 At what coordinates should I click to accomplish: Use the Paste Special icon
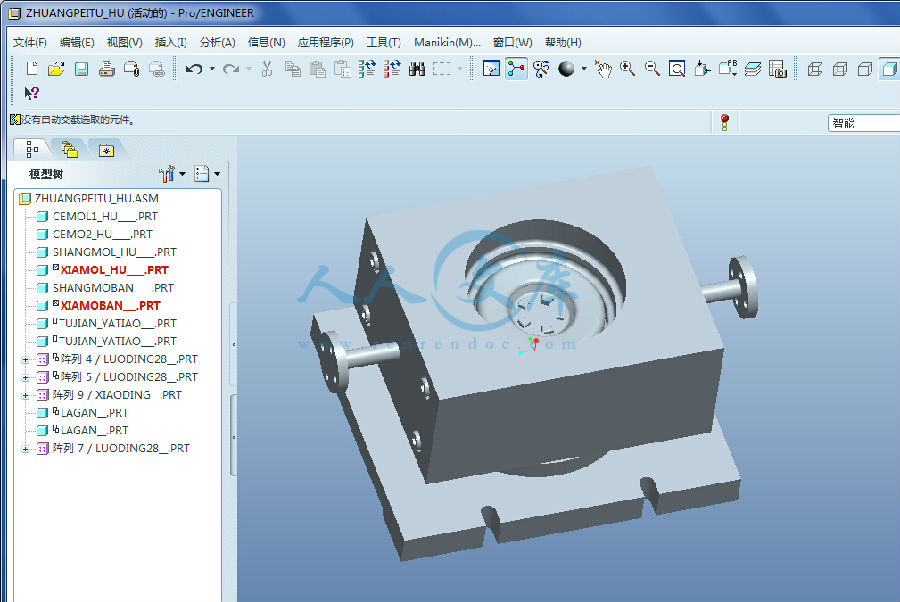(343, 69)
